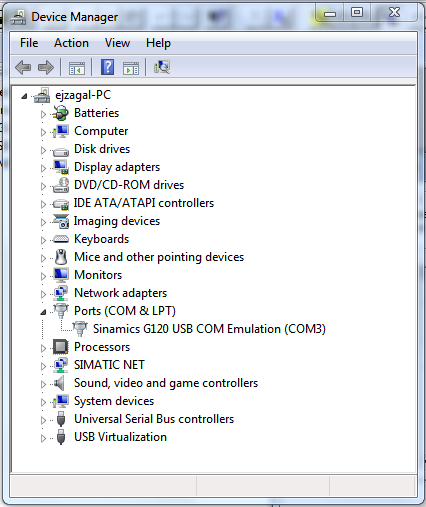Click the Keyboards category icon
Screen dimensions: 426x507
(x=61, y=239)
